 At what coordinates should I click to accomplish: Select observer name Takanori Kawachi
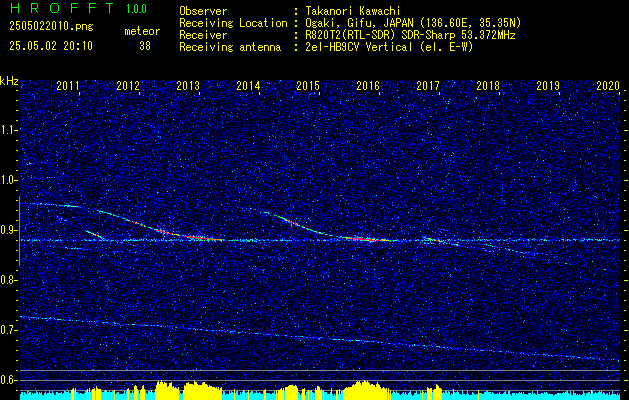pyautogui.click(x=353, y=11)
